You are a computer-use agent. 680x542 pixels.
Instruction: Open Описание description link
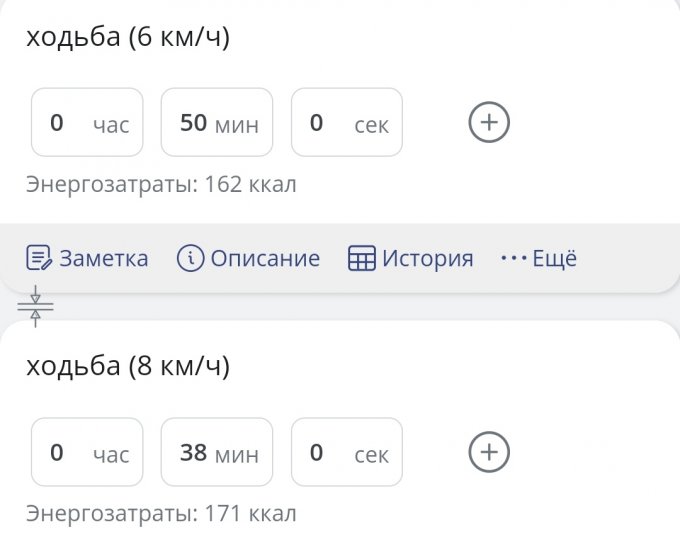(265, 258)
